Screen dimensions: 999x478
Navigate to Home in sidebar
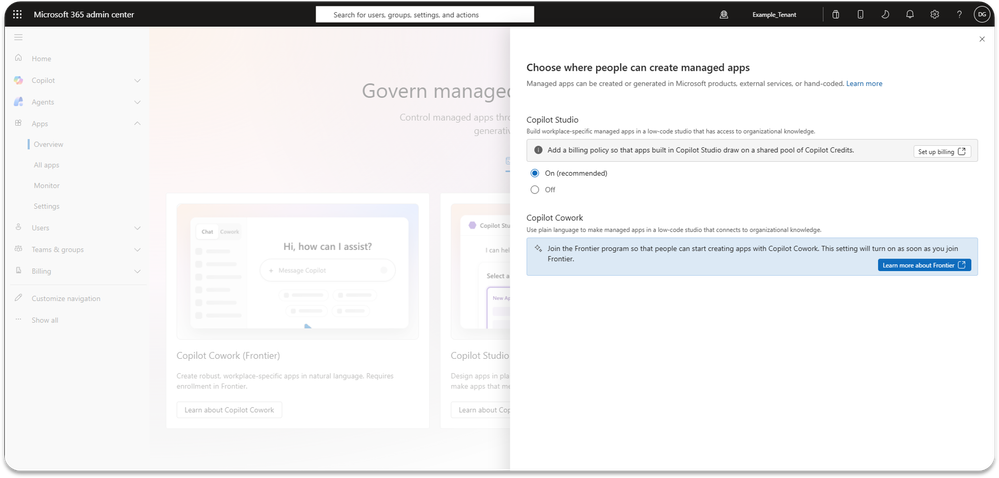[x=41, y=59]
